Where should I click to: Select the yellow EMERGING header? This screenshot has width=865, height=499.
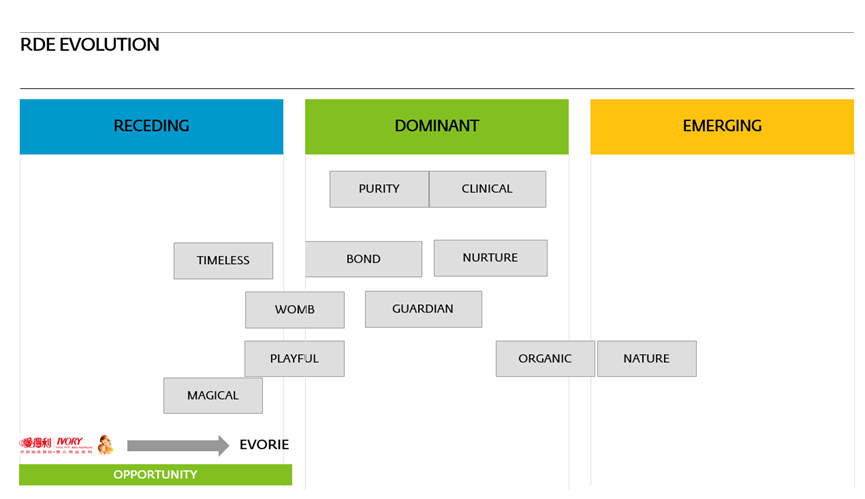(x=721, y=126)
